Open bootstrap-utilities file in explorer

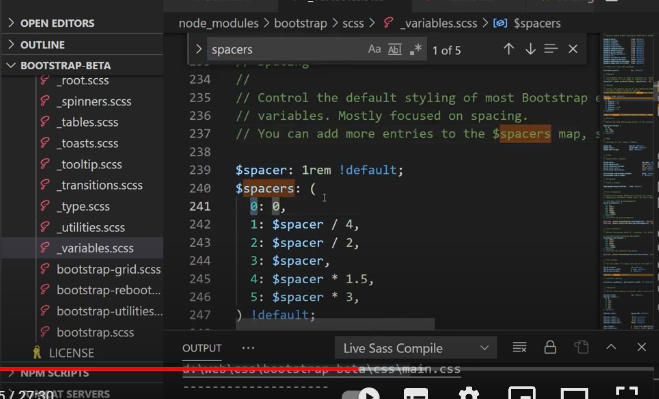click(x=109, y=312)
